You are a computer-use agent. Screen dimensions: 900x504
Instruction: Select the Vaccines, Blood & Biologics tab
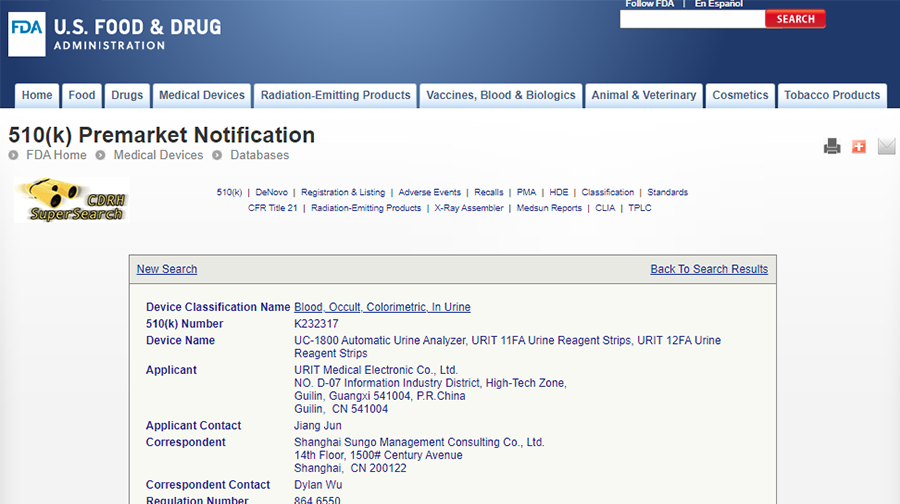(501, 96)
